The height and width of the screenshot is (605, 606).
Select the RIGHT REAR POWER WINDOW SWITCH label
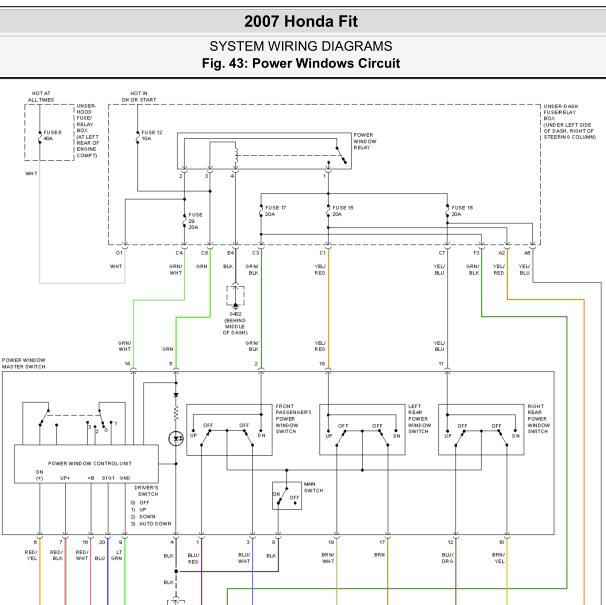coord(538,419)
